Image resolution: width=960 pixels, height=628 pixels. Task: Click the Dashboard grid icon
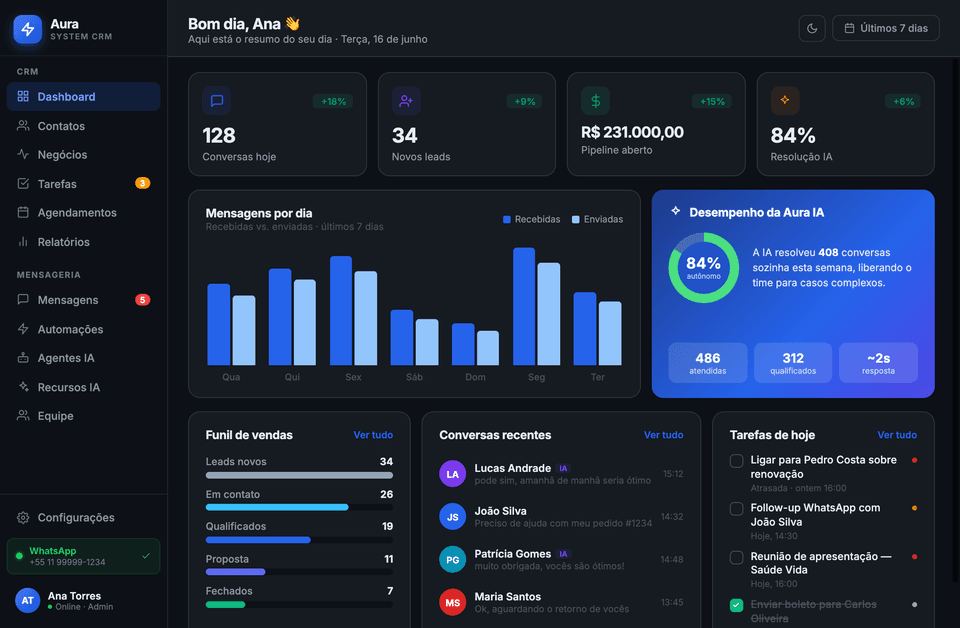coord(23,96)
